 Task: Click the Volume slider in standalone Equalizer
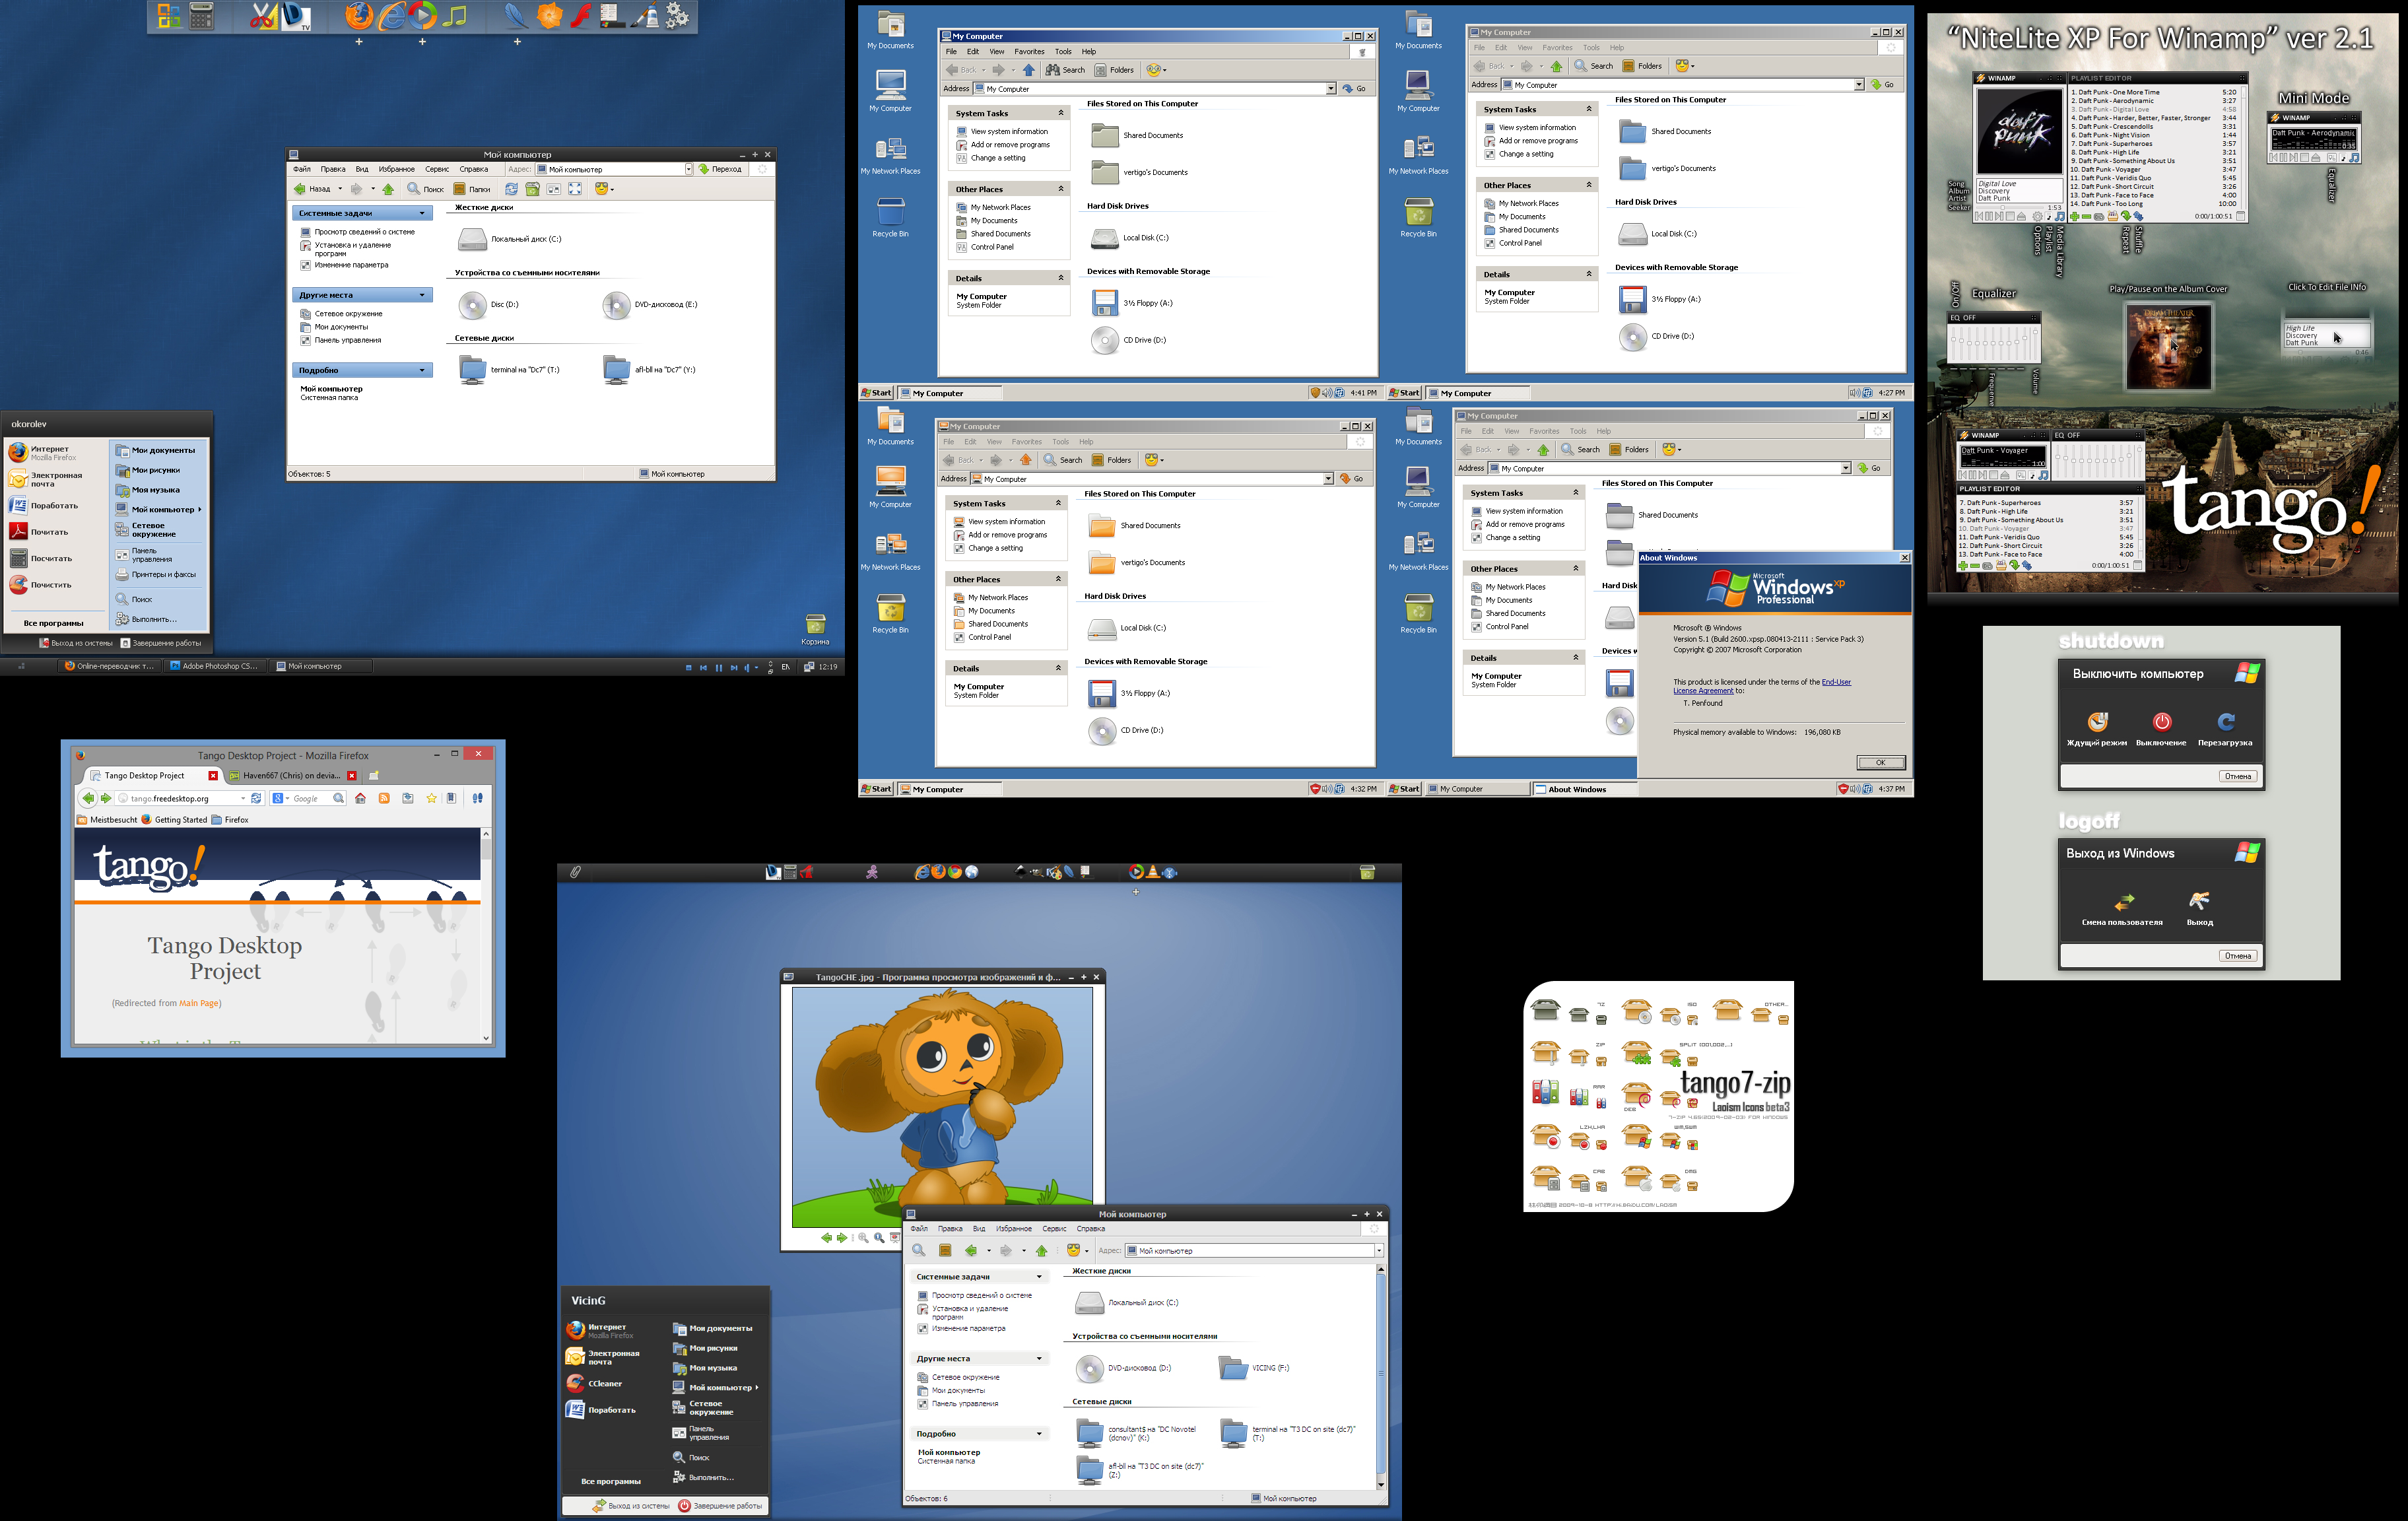pos(2035,344)
